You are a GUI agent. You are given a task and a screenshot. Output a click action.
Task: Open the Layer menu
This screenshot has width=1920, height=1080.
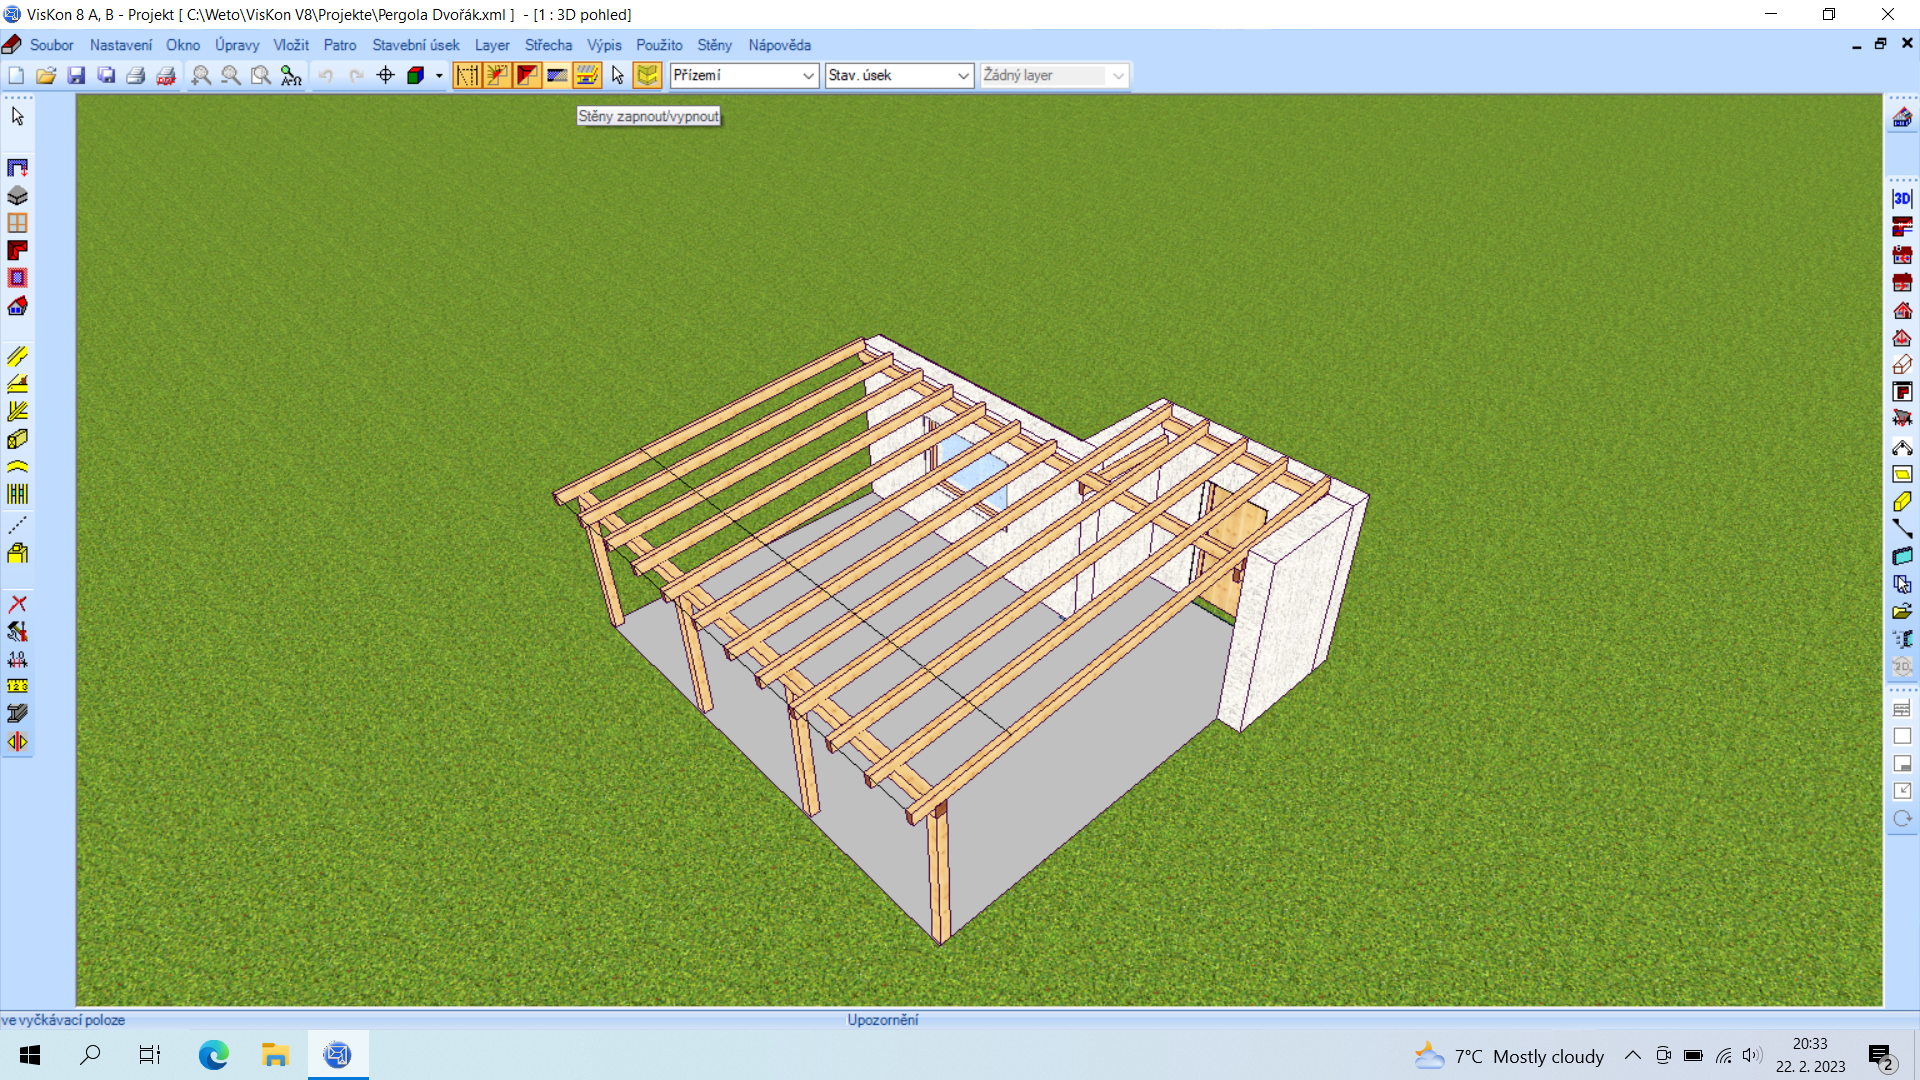(x=492, y=45)
